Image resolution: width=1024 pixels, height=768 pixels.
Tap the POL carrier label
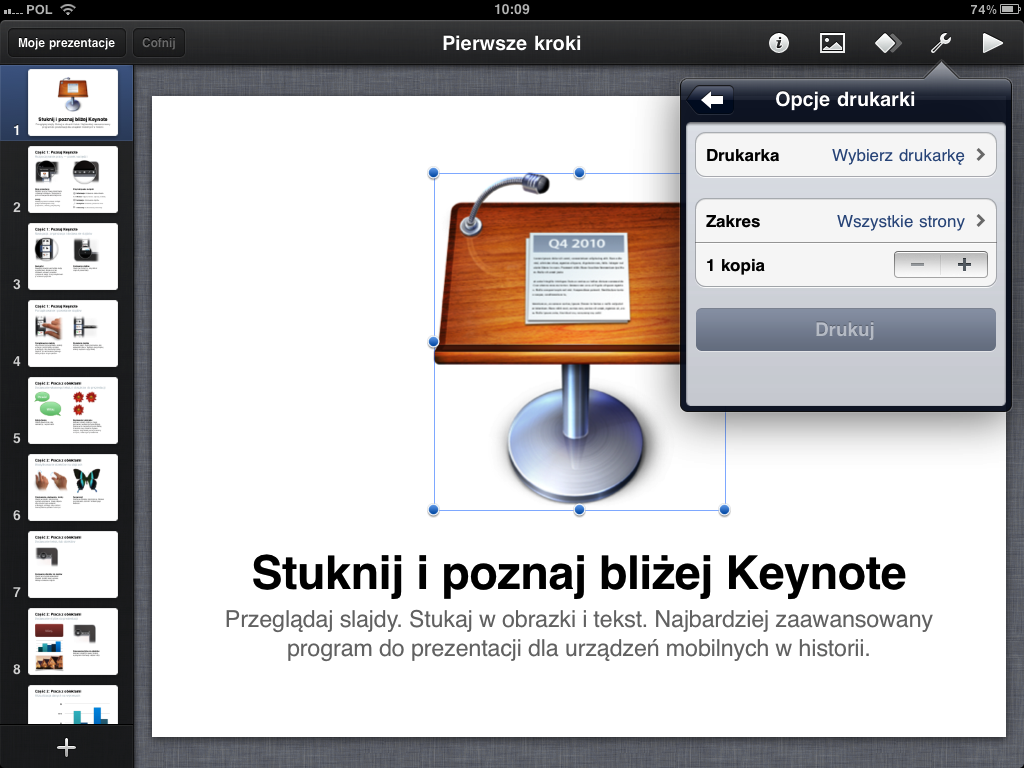point(39,10)
